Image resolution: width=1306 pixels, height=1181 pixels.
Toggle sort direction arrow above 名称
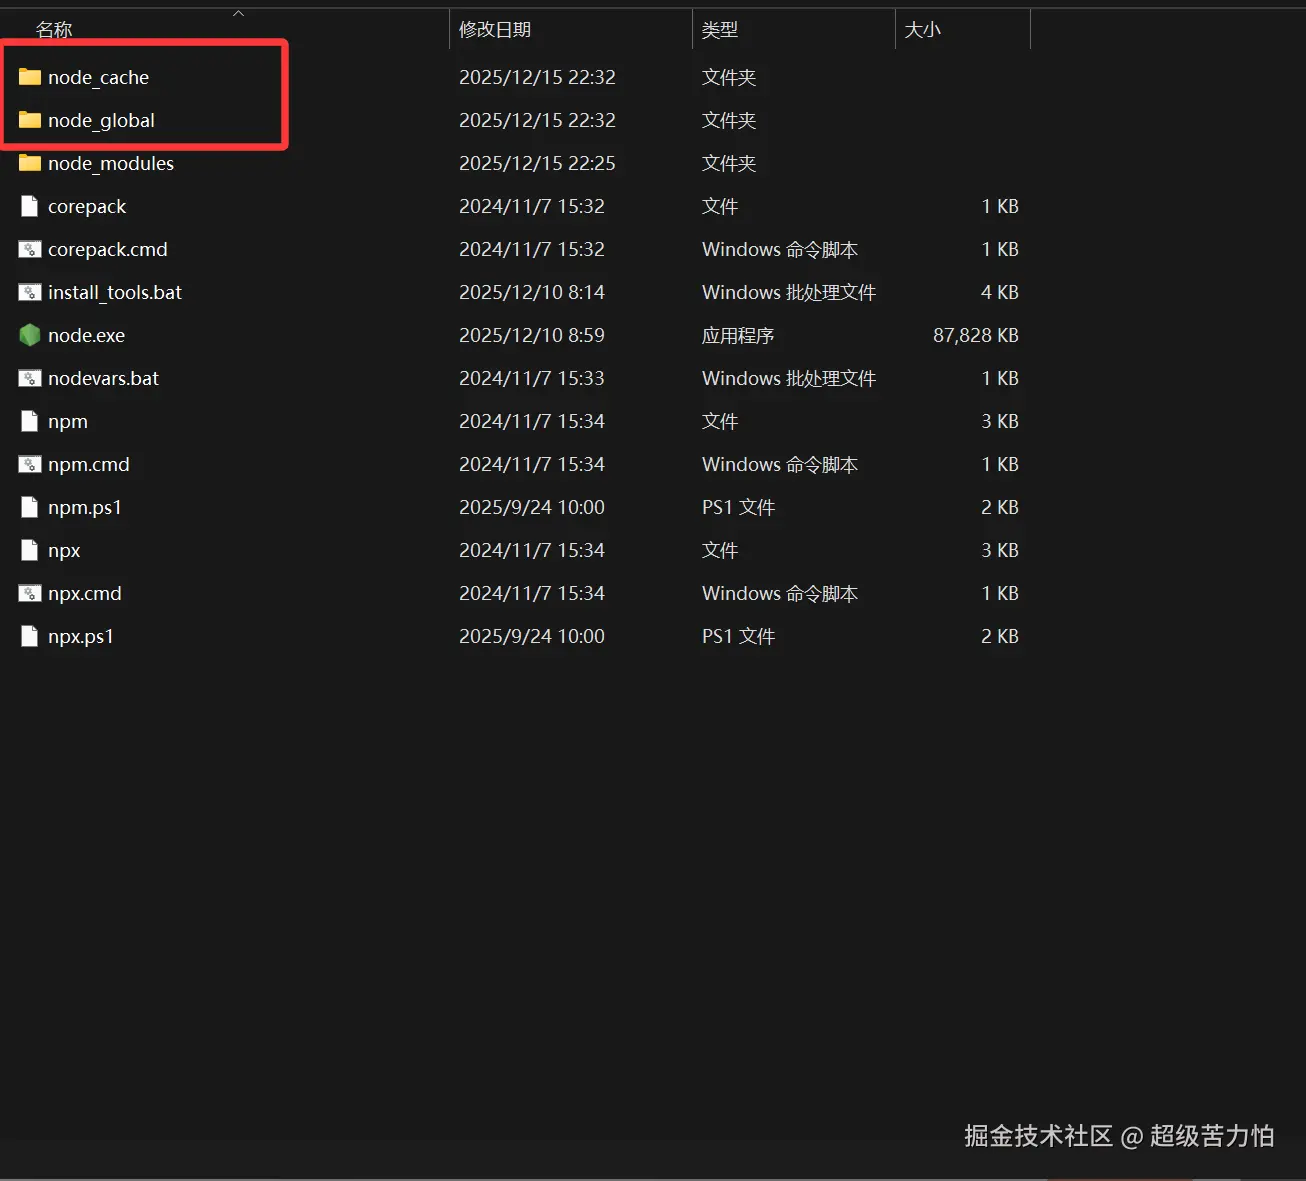point(238,13)
